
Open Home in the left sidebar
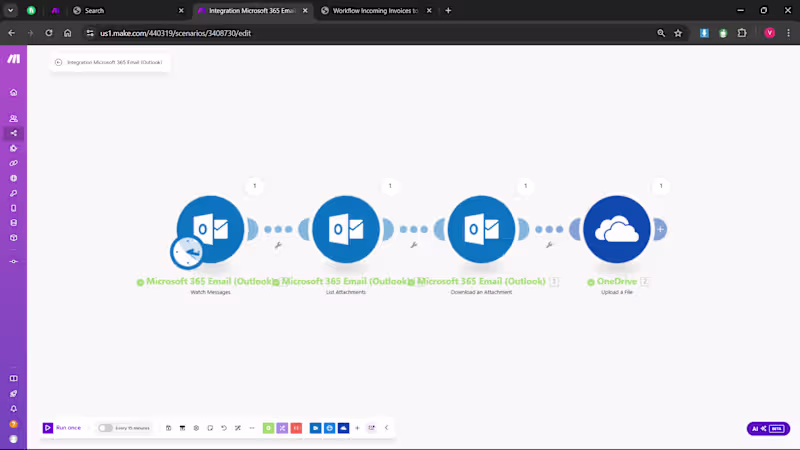click(x=14, y=92)
